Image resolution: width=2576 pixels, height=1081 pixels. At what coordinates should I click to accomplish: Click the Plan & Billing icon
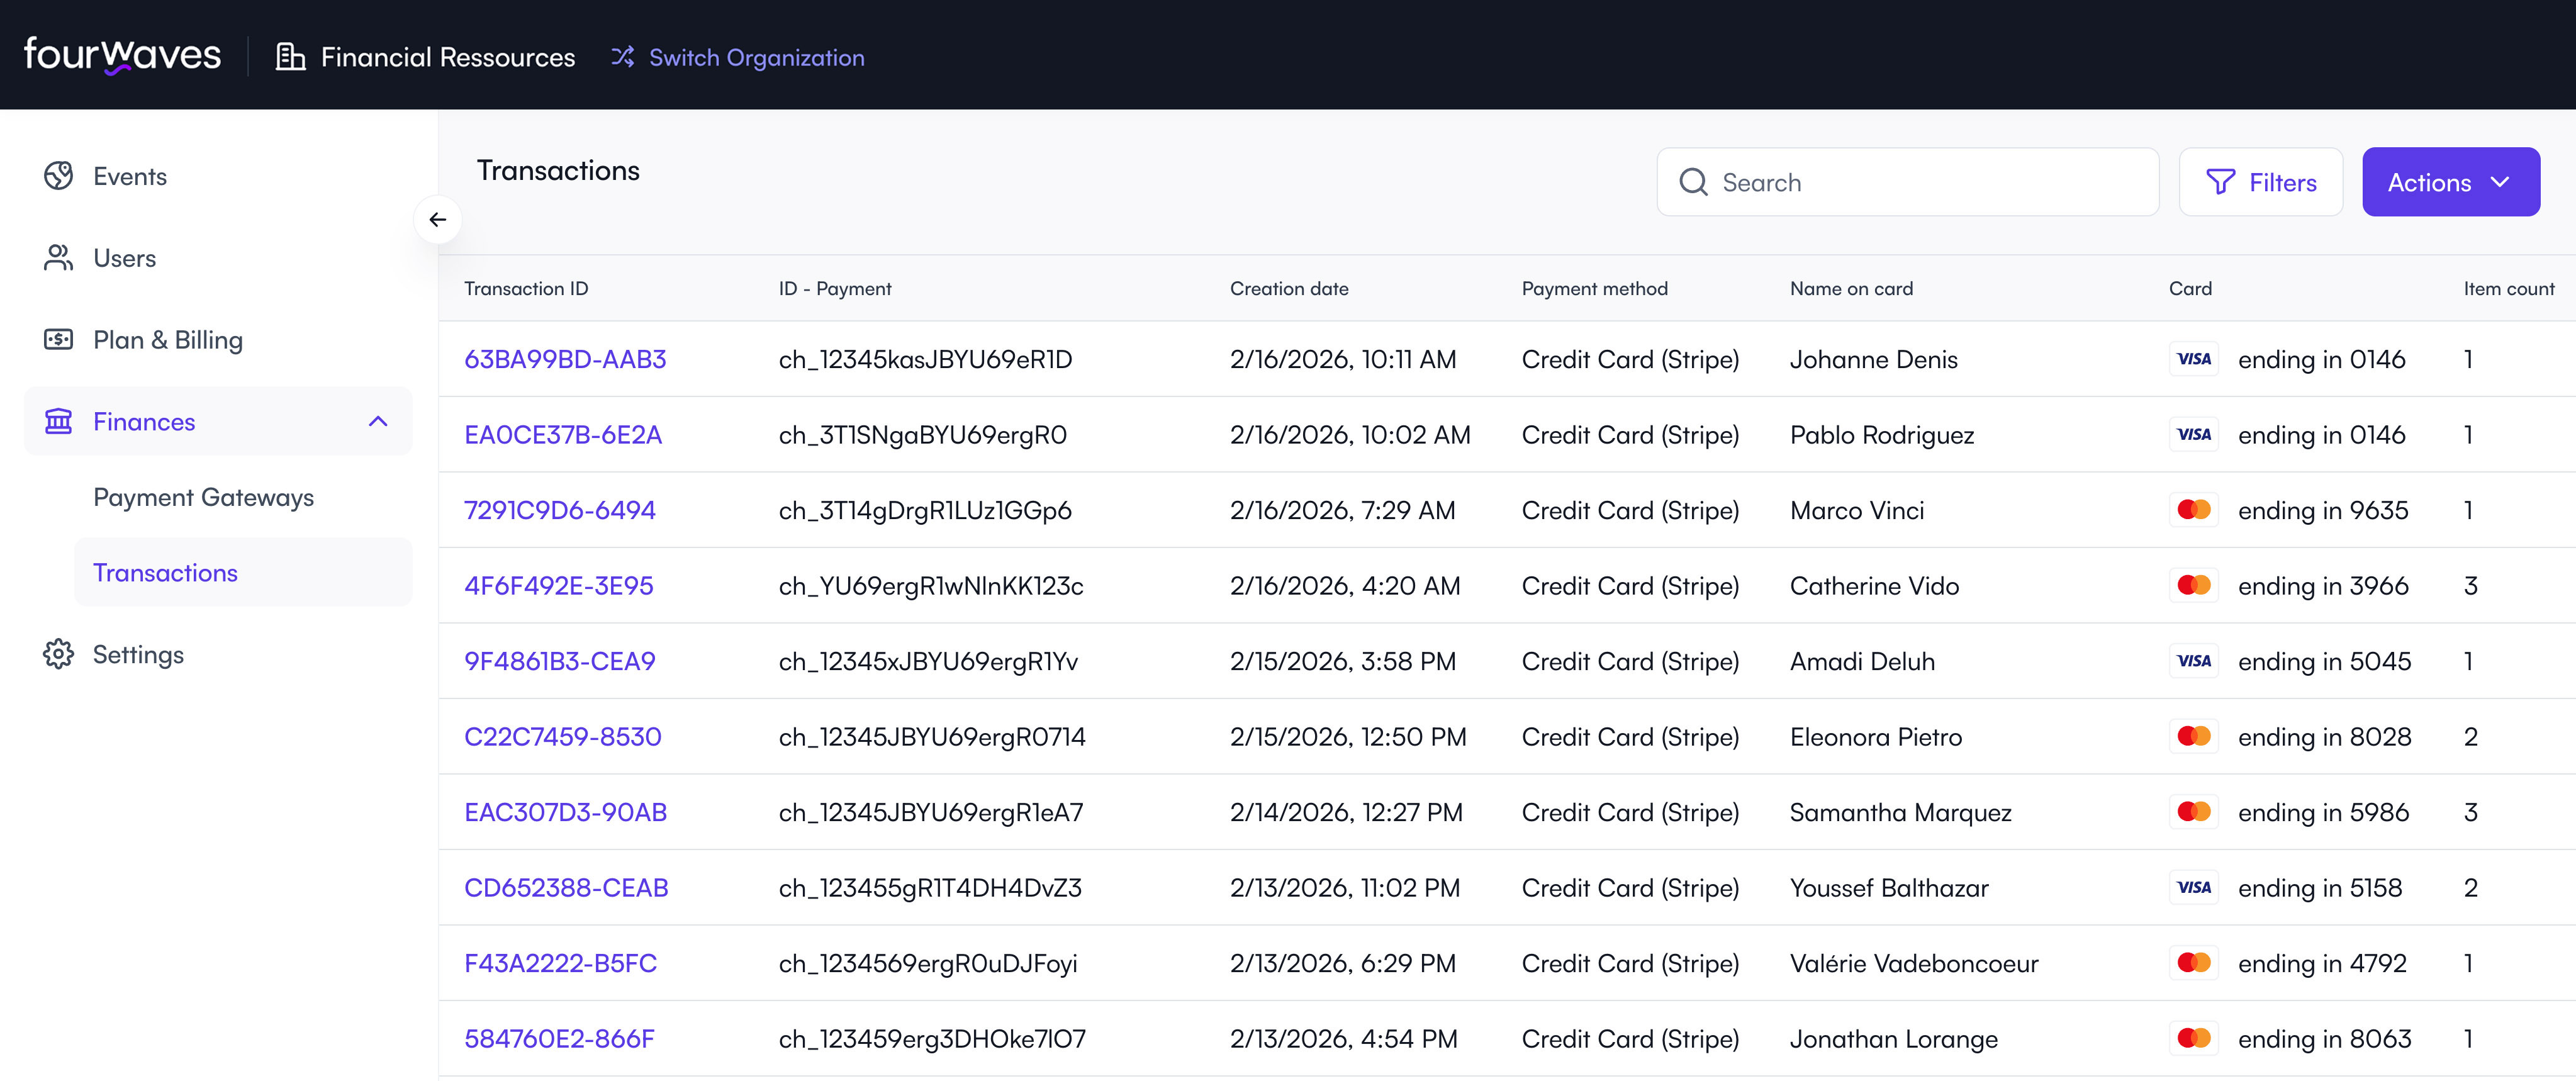(58, 339)
